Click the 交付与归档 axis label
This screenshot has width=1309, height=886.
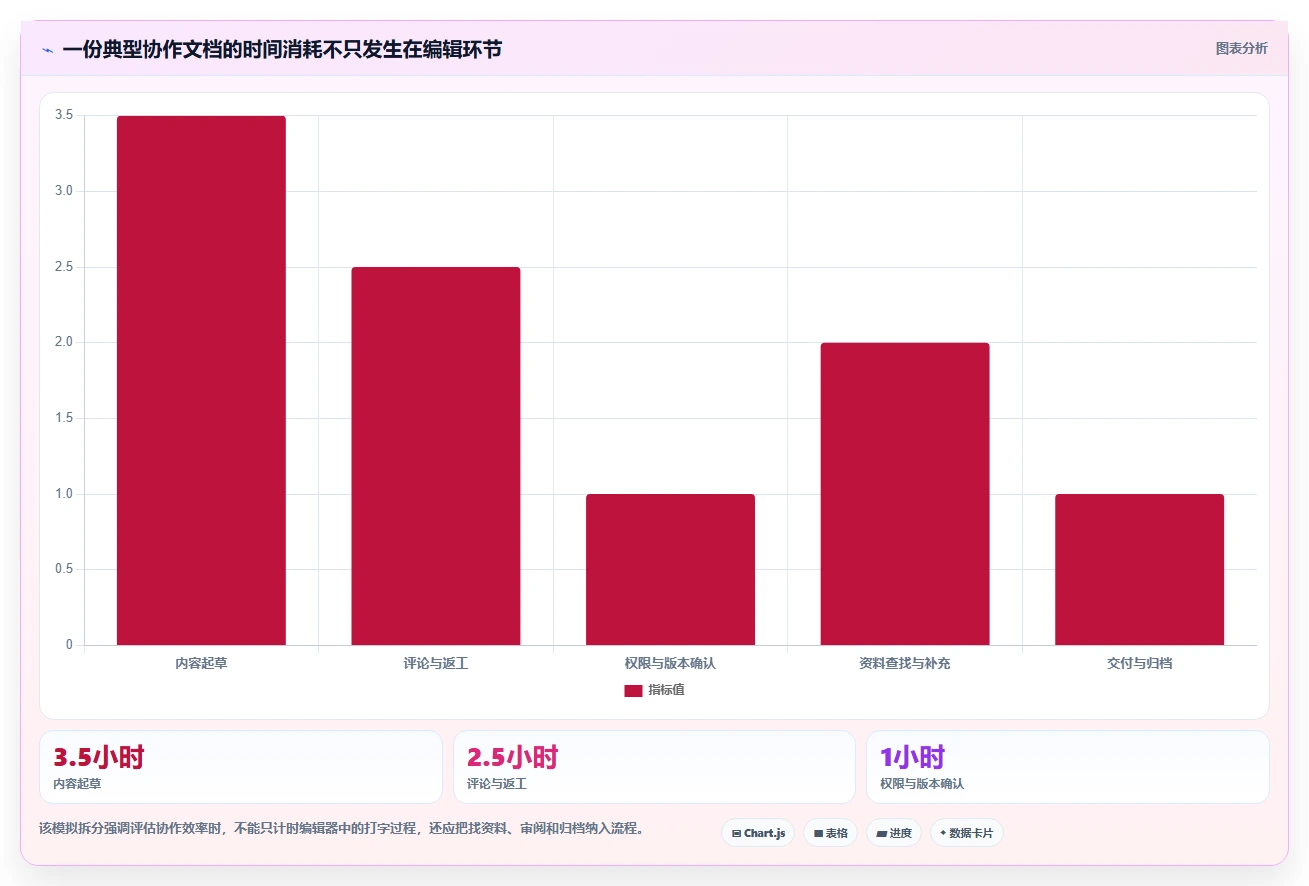(x=1139, y=663)
